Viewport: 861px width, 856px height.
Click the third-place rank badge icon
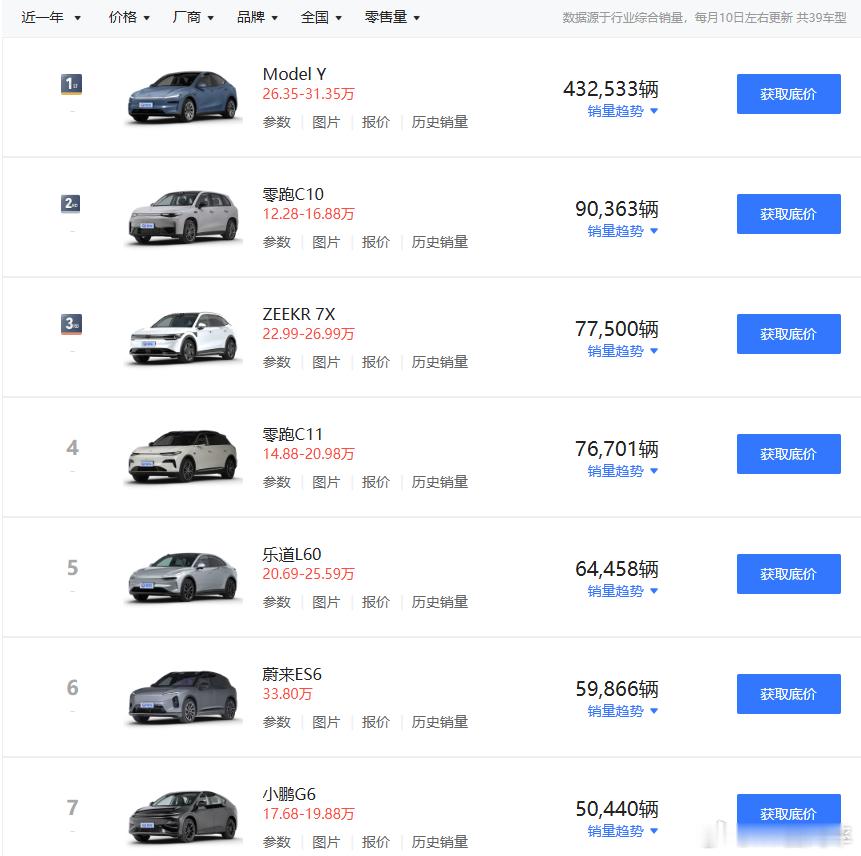tap(71, 324)
